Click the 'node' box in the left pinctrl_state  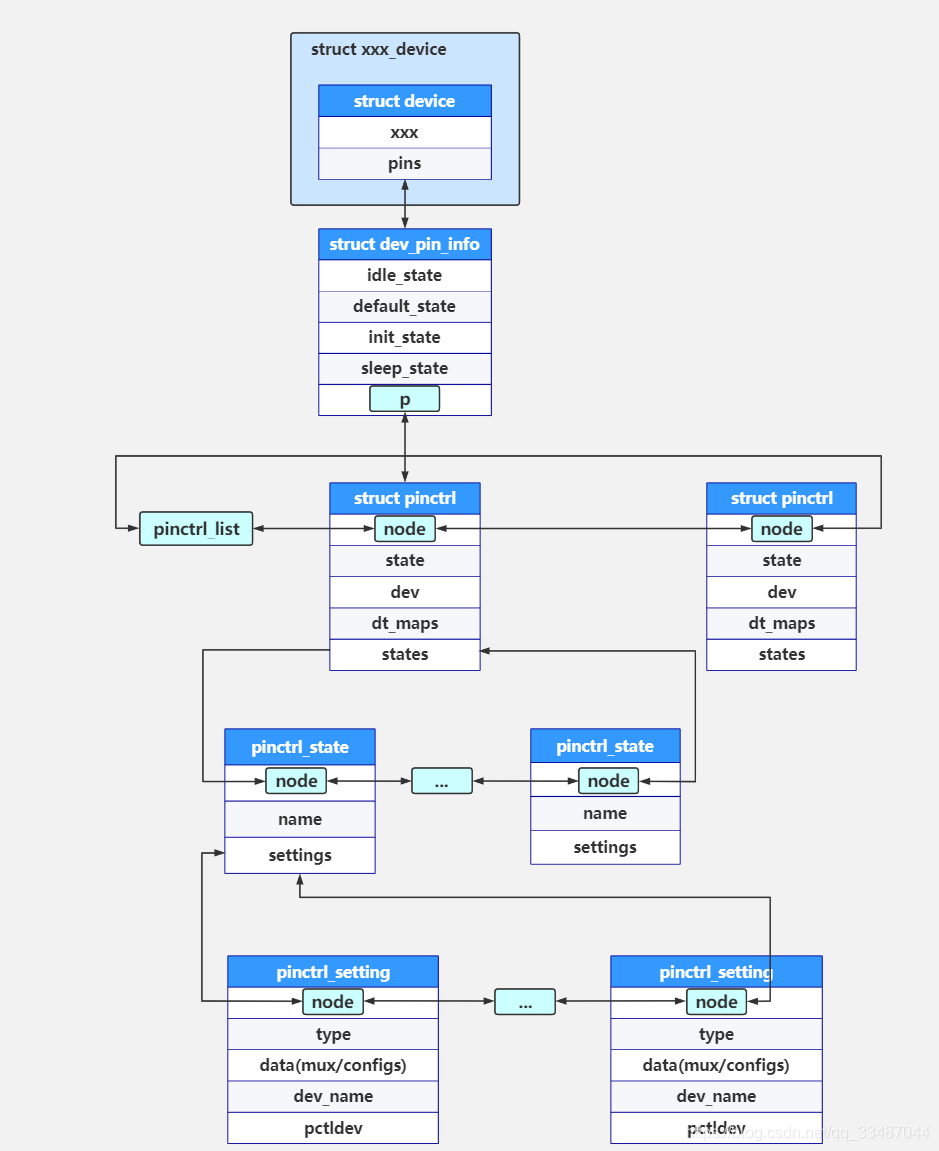tap(296, 781)
